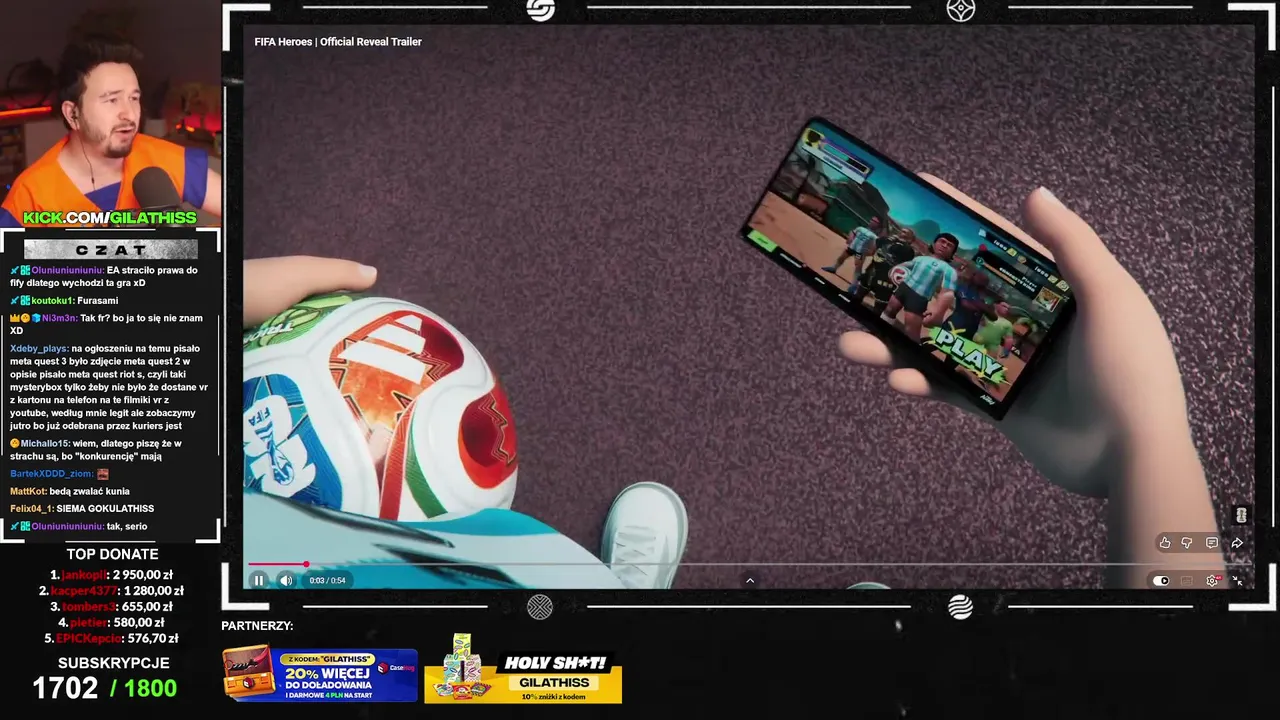Click the TOP DONATE heading
The height and width of the screenshot is (720, 1280).
112,554
